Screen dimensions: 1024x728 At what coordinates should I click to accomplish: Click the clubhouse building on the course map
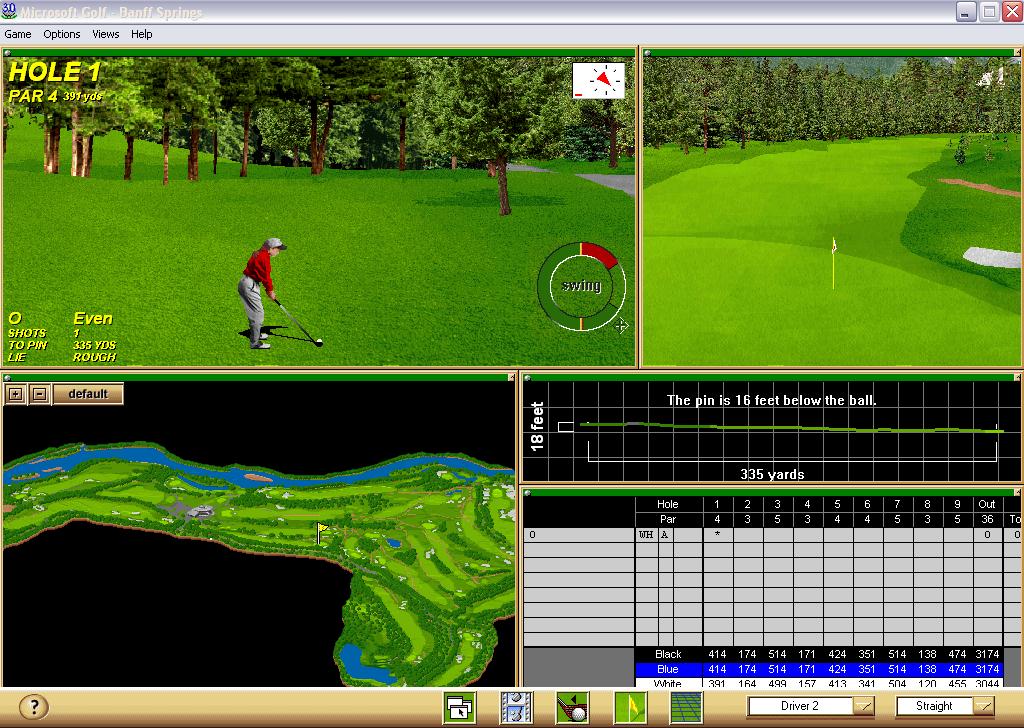click(199, 513)
